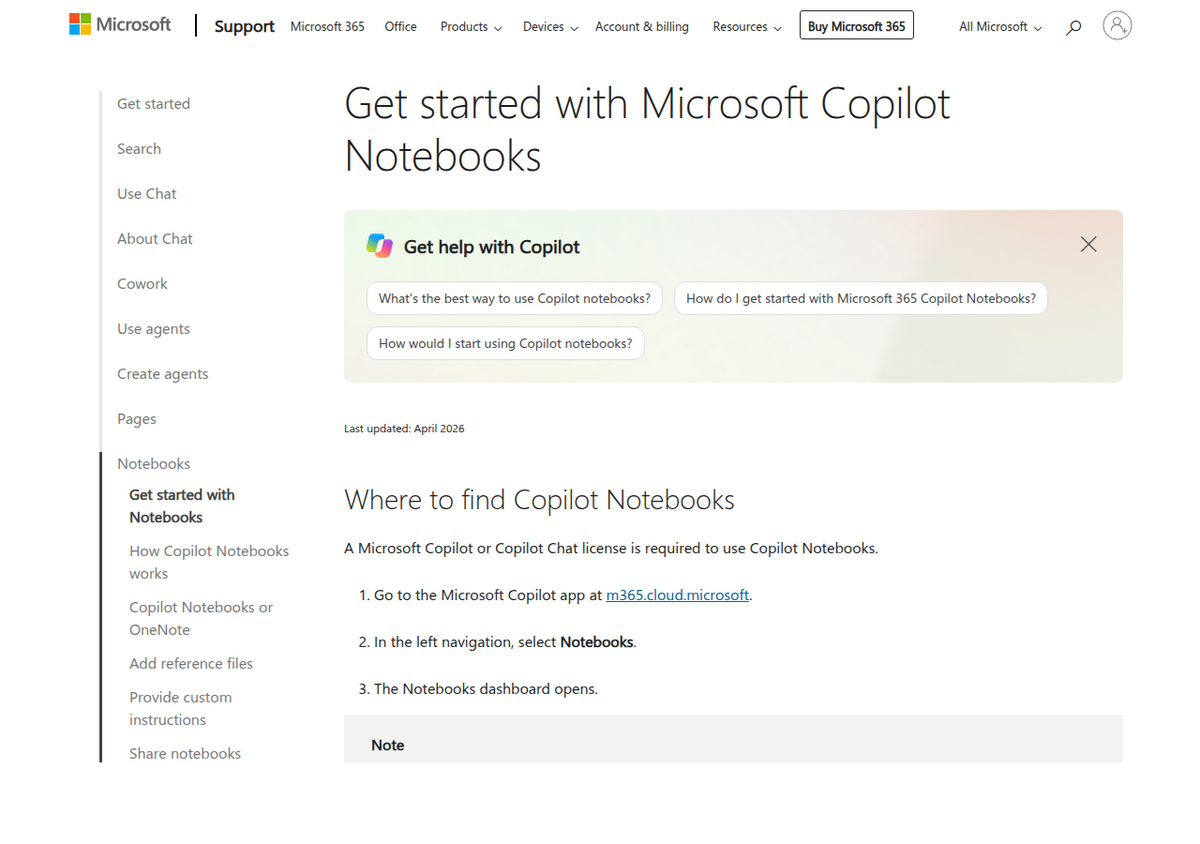Expand the Devices dropdown menu
This screenshot has height=844, width=1200.
[550, 27]
